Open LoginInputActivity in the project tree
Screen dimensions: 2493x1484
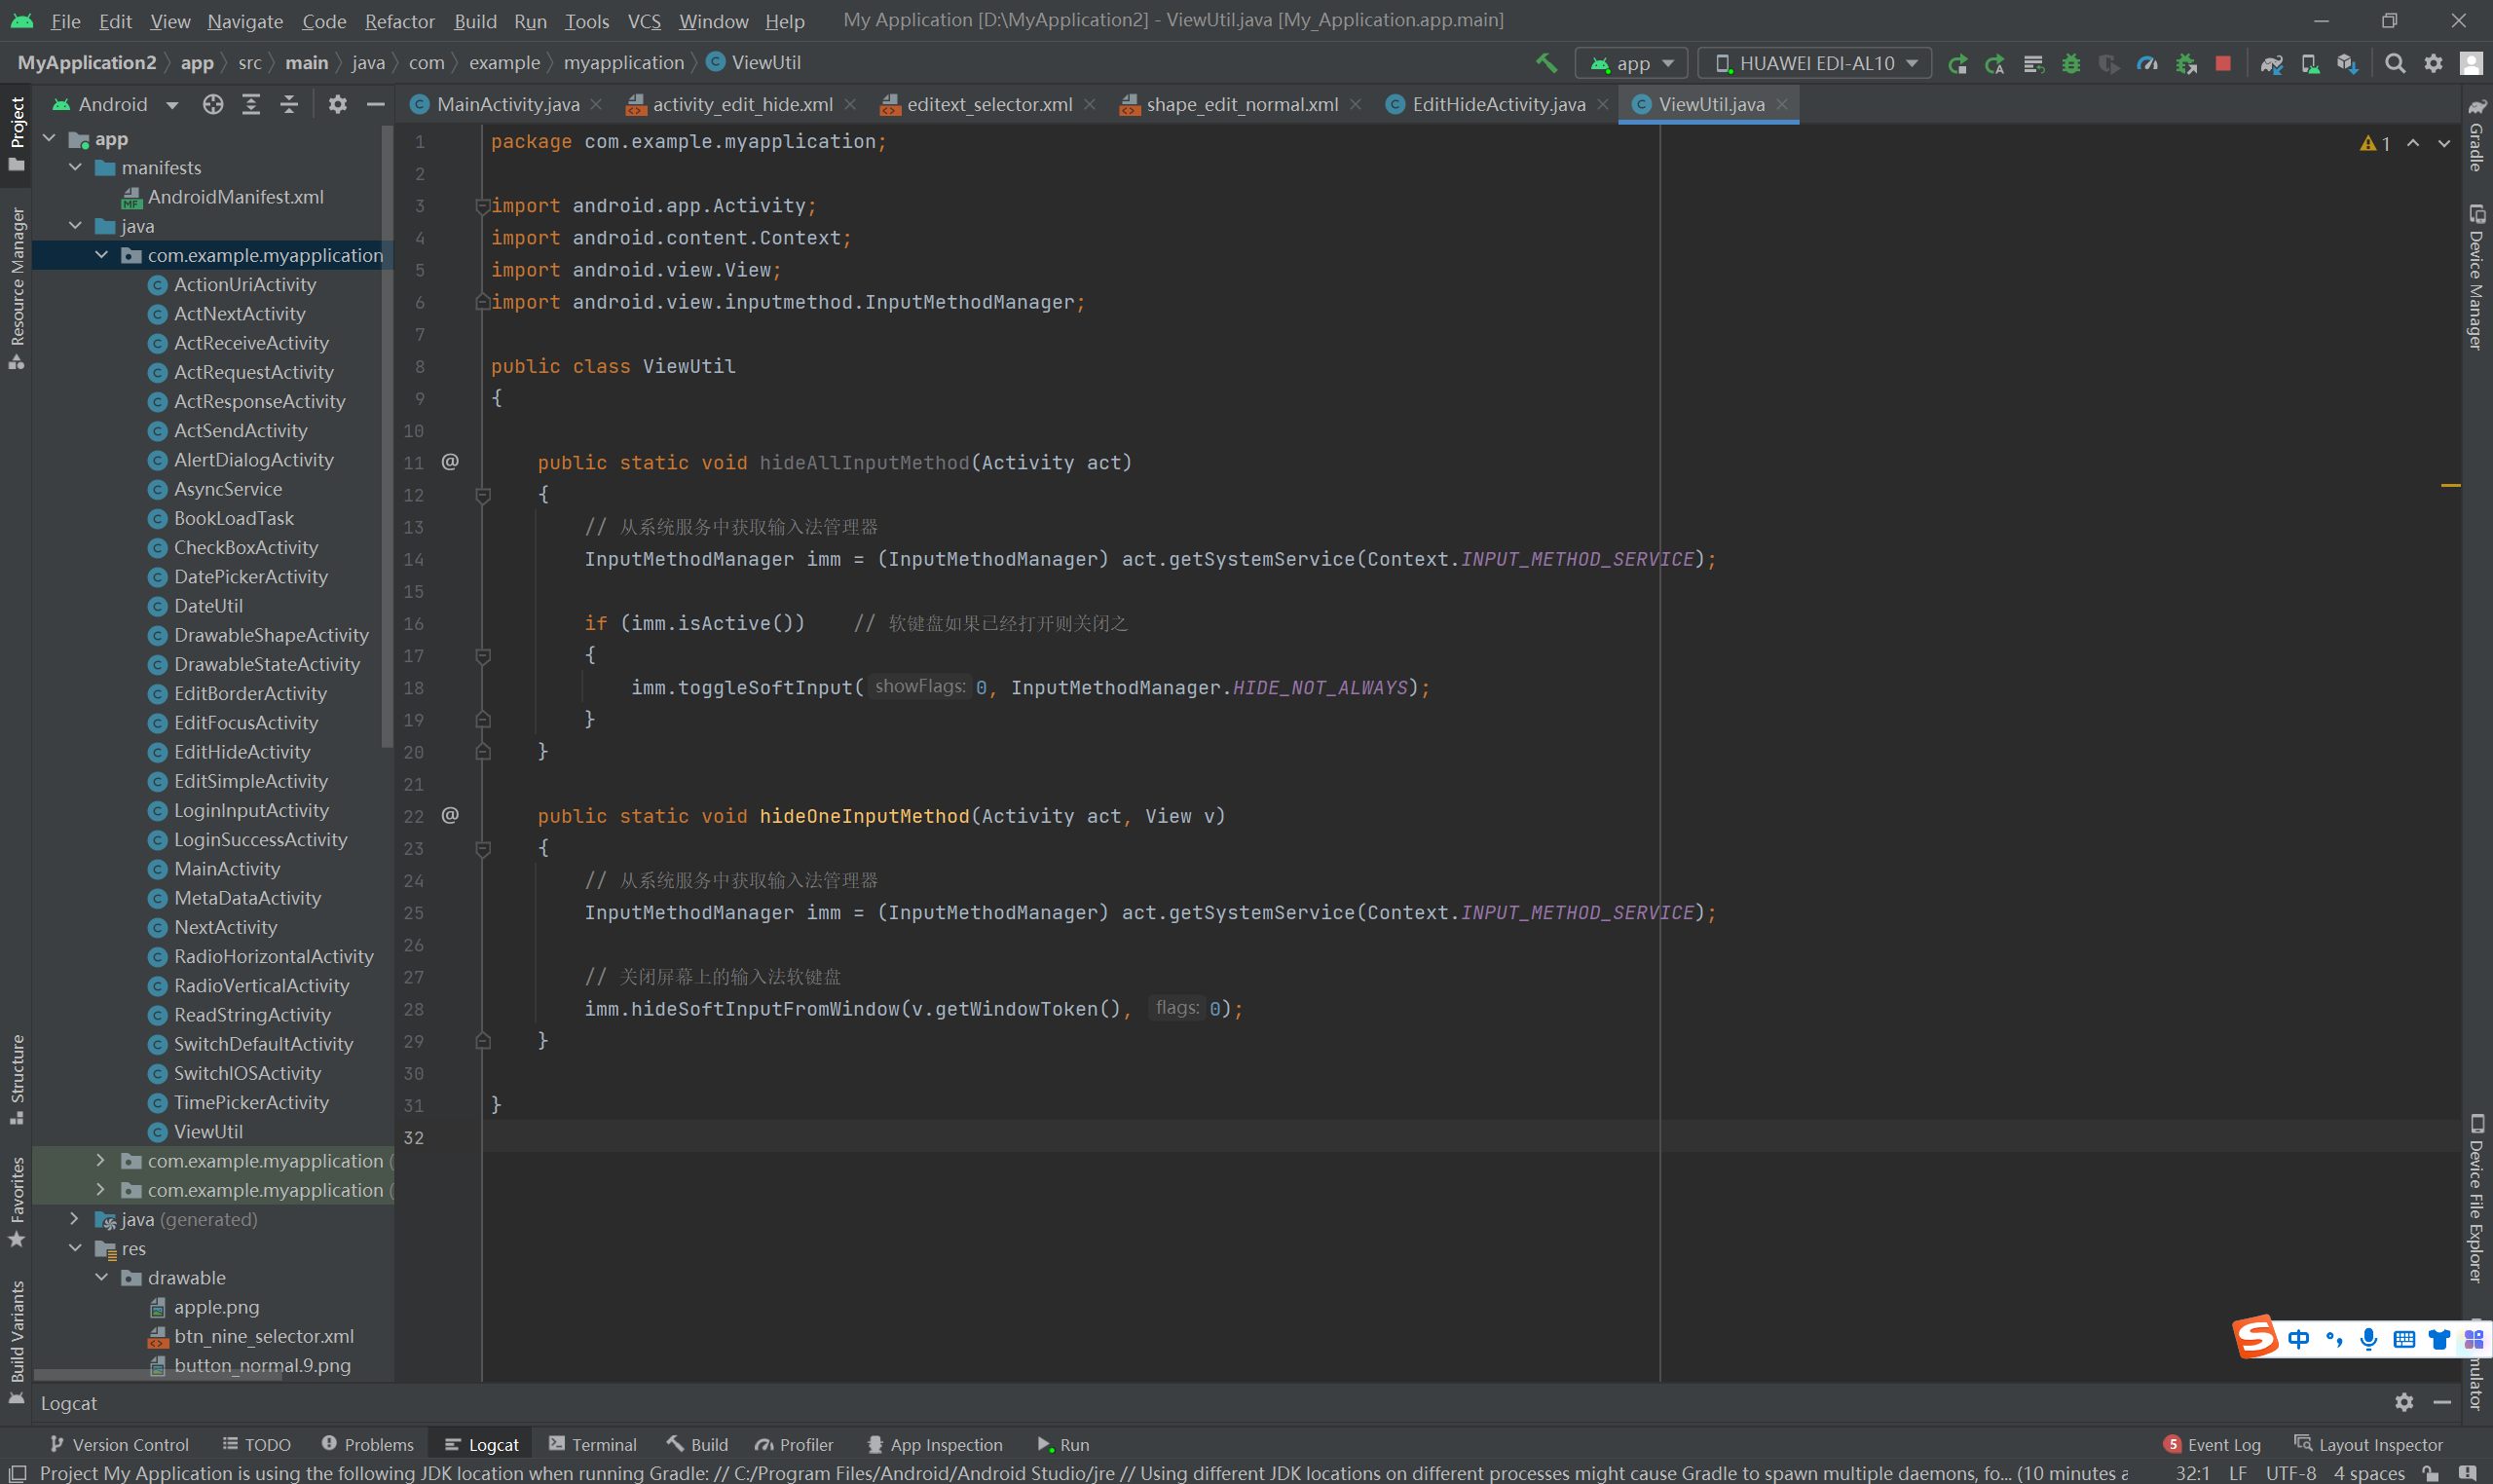(x=250, y=810)
